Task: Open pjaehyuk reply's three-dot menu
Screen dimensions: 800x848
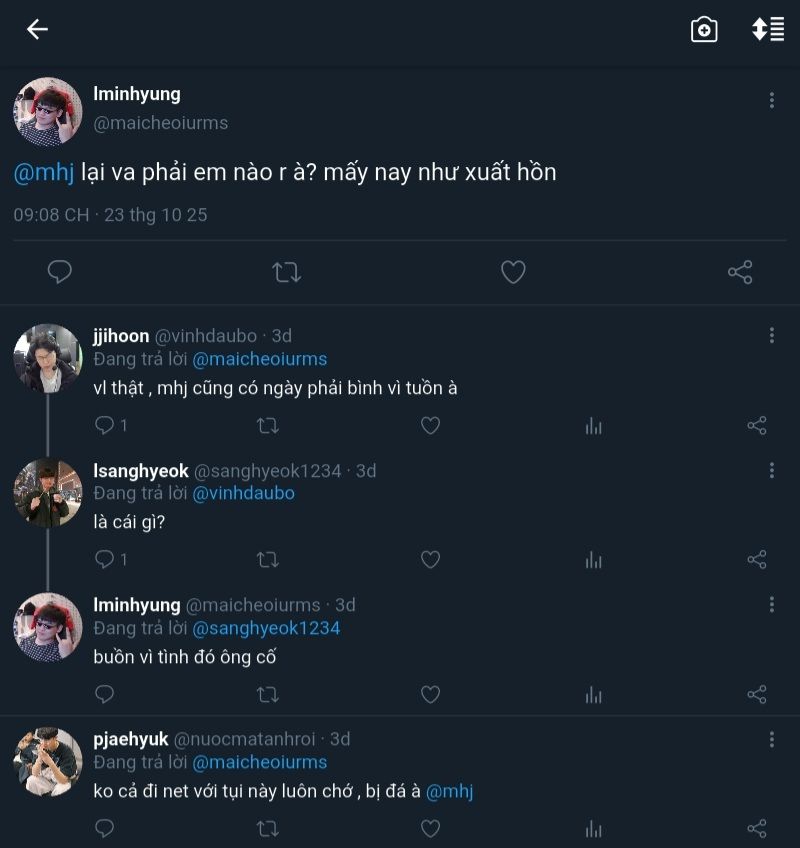Action: tap(771, 740)
